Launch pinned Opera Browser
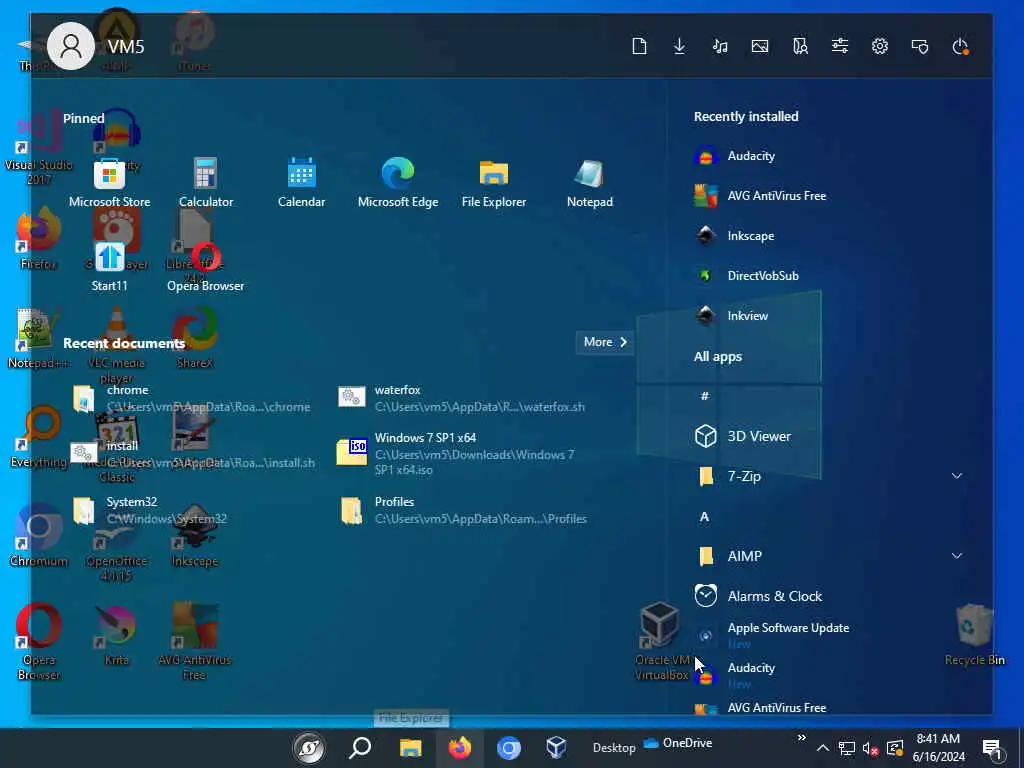Viewport: 1024px width, 768px height. tap(206, 267)
